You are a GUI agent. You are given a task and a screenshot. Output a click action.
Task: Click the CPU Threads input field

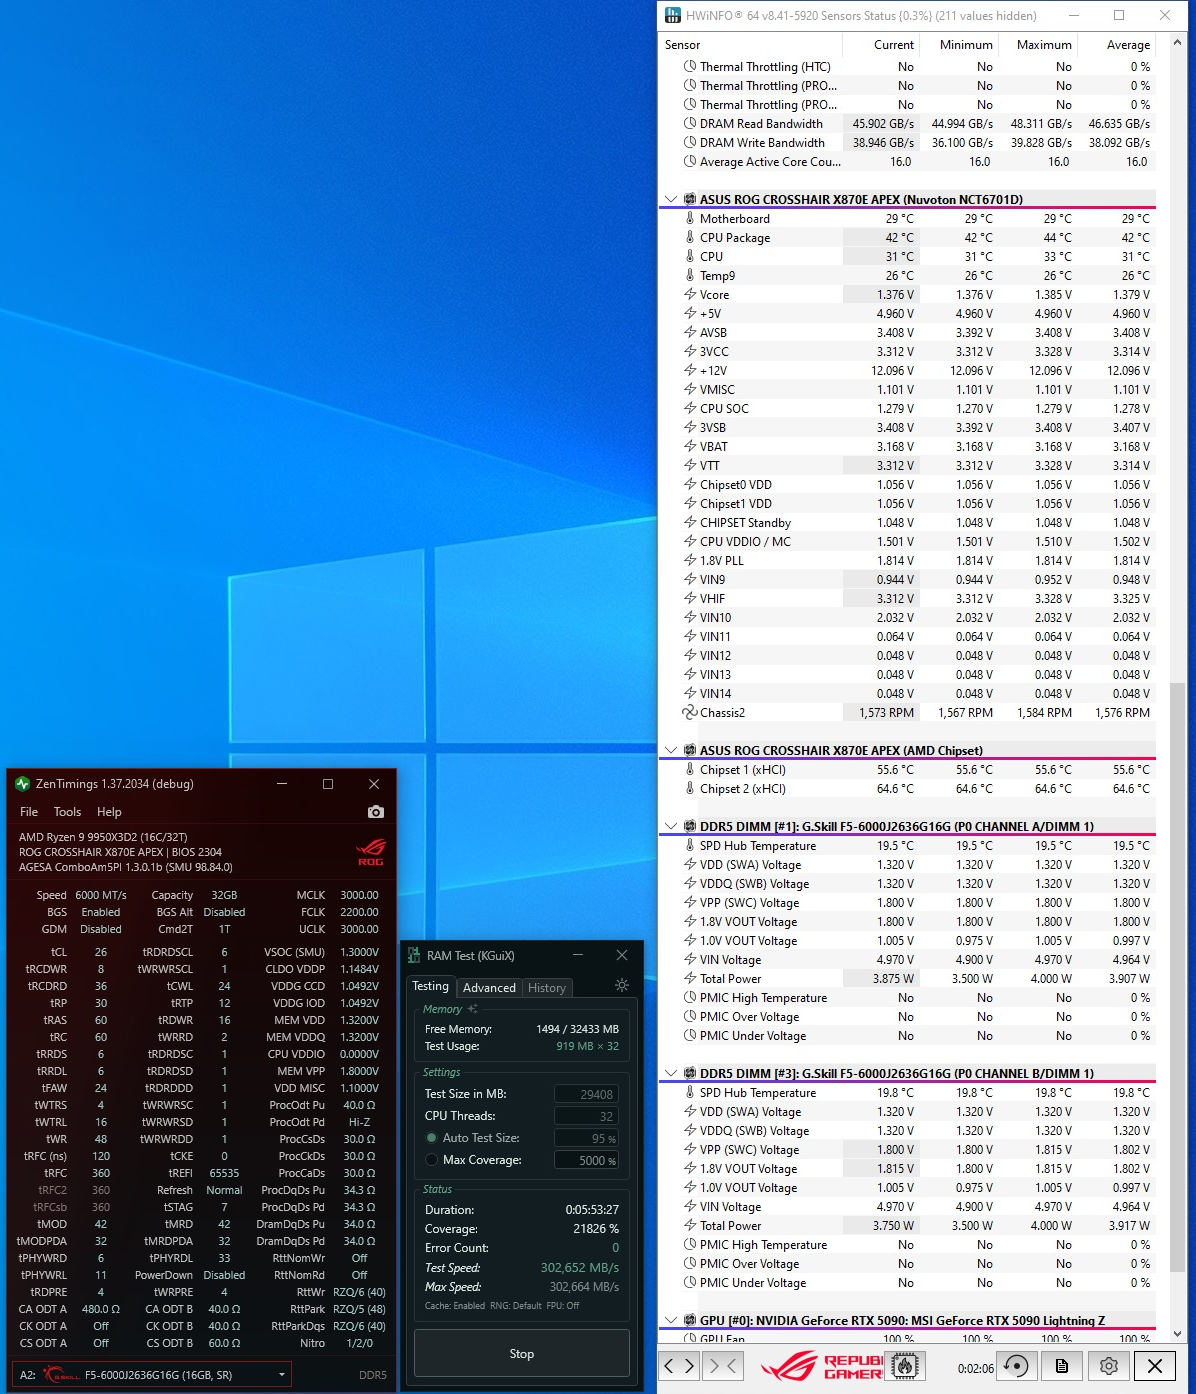point(587,1116)
